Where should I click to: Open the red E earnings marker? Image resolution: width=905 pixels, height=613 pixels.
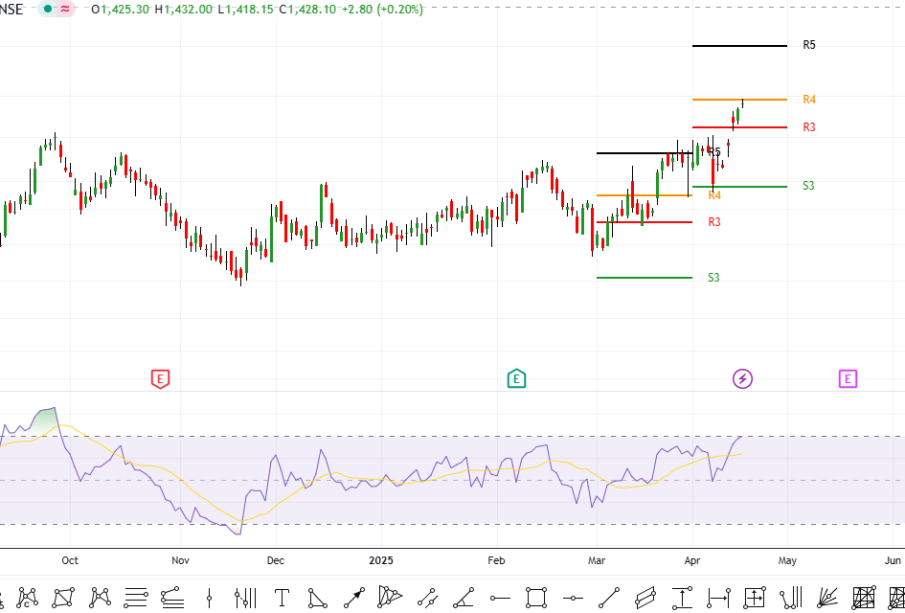click(160, 379)
